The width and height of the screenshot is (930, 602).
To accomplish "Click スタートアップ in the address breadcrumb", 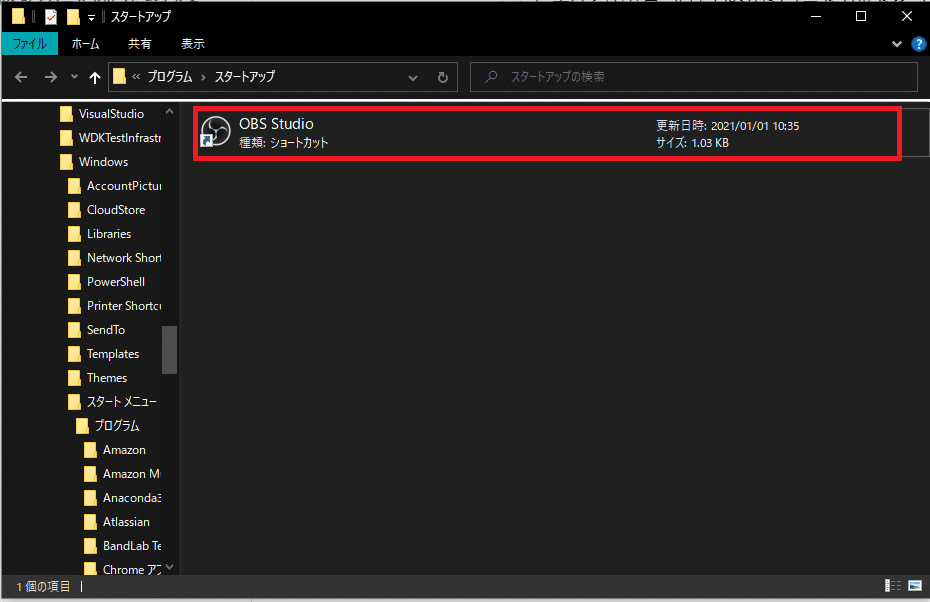I will 244,77.
